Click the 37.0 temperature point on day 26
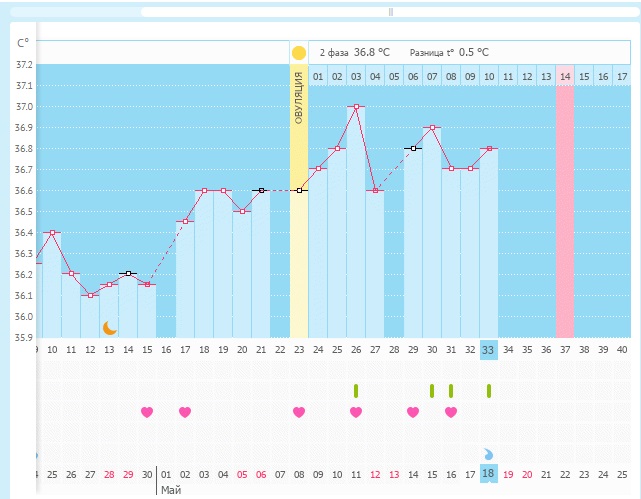Screen dimensions: 641x499 click(x=356, y=106)
